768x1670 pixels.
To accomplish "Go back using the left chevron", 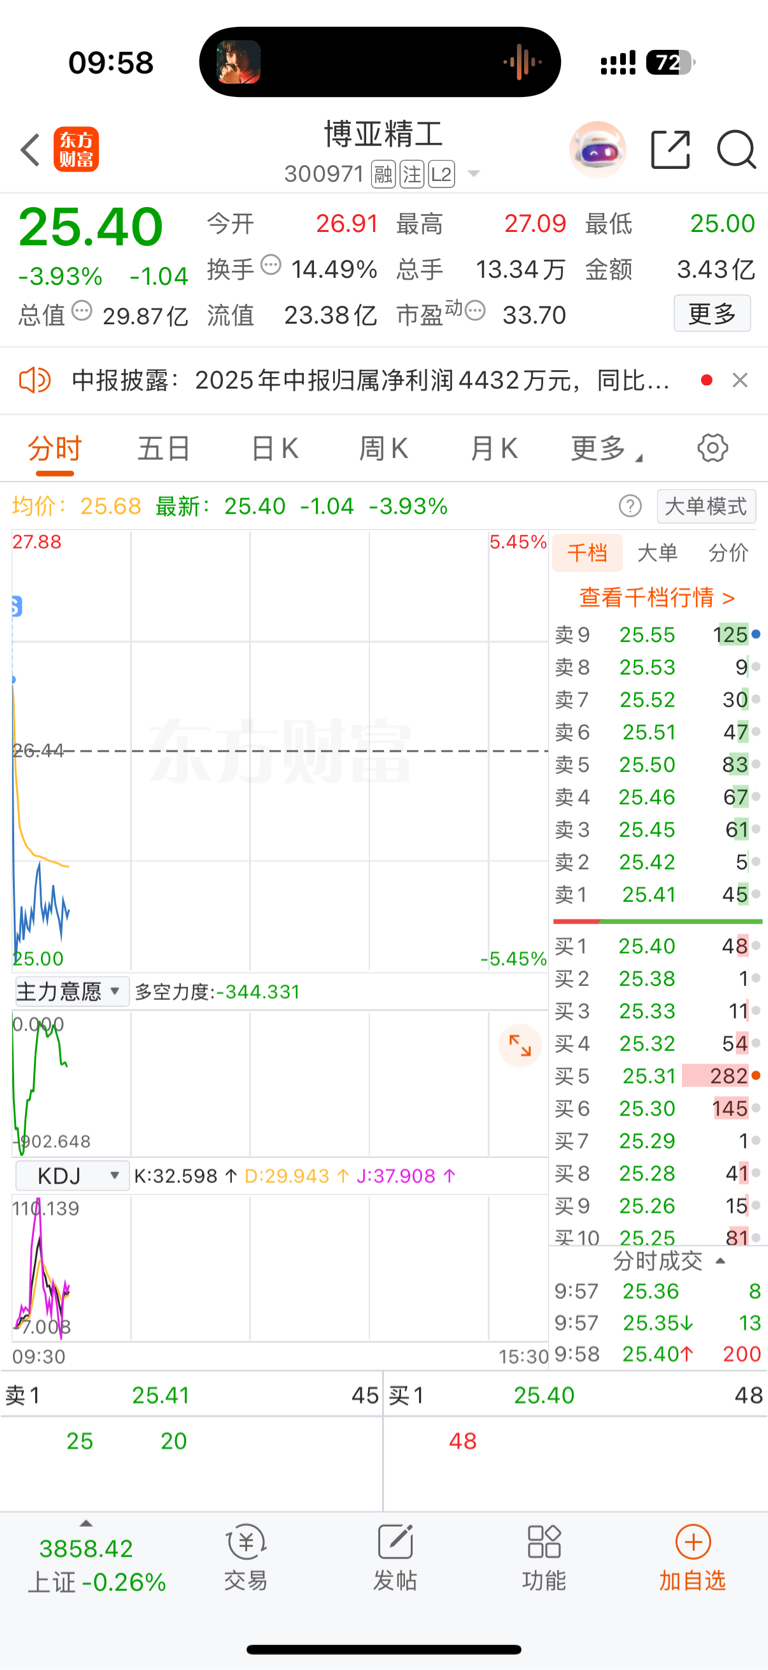I will pyautogui.click(x=30, y=150).
